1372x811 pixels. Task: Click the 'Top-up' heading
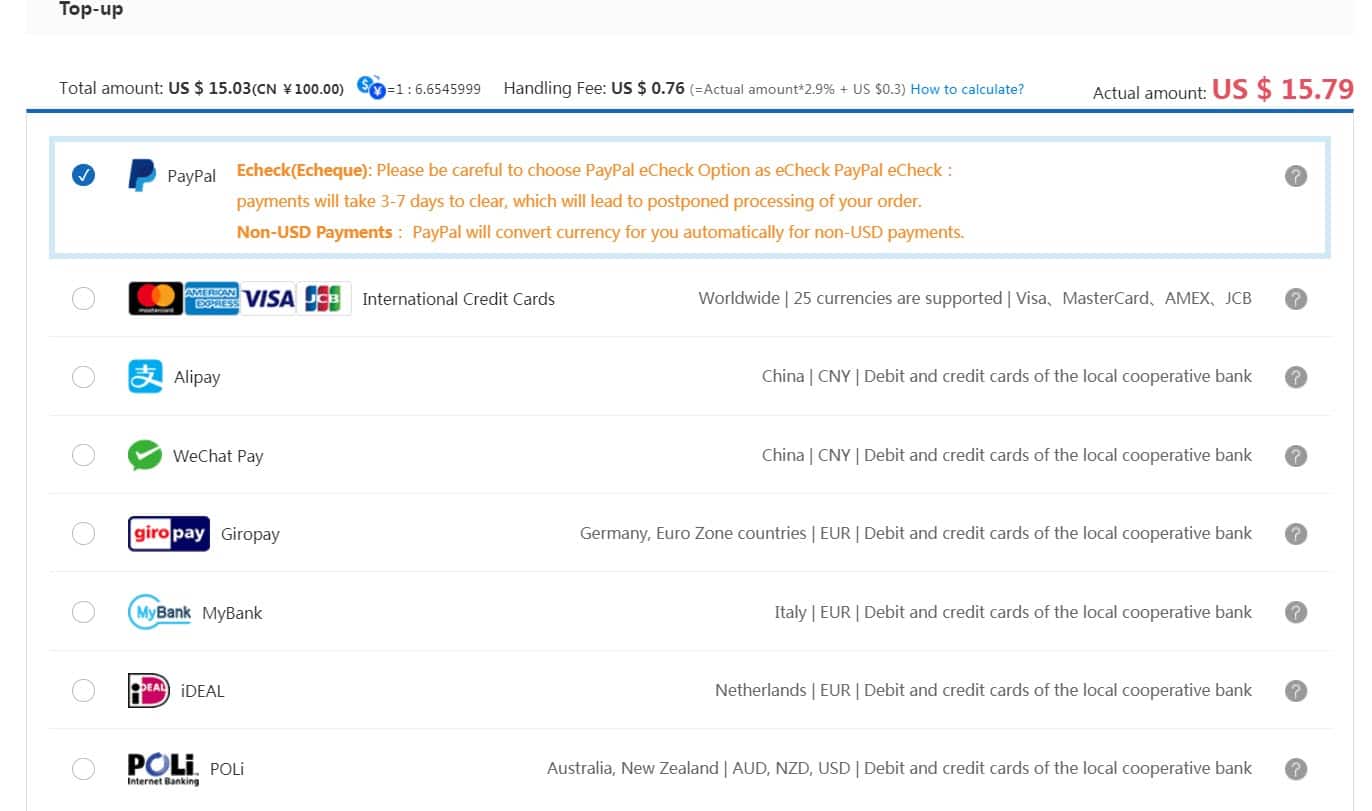[91, 10]
